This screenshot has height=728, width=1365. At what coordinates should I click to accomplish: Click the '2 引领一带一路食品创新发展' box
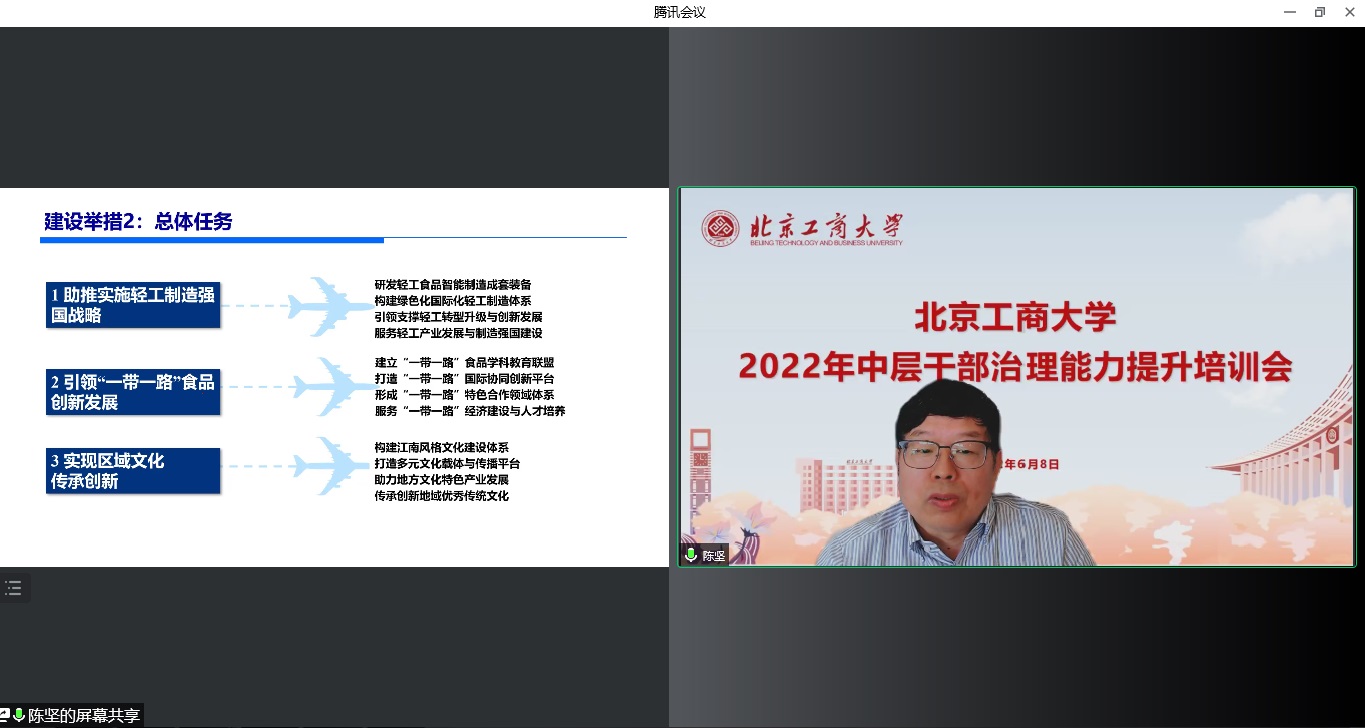click(133, 392)
